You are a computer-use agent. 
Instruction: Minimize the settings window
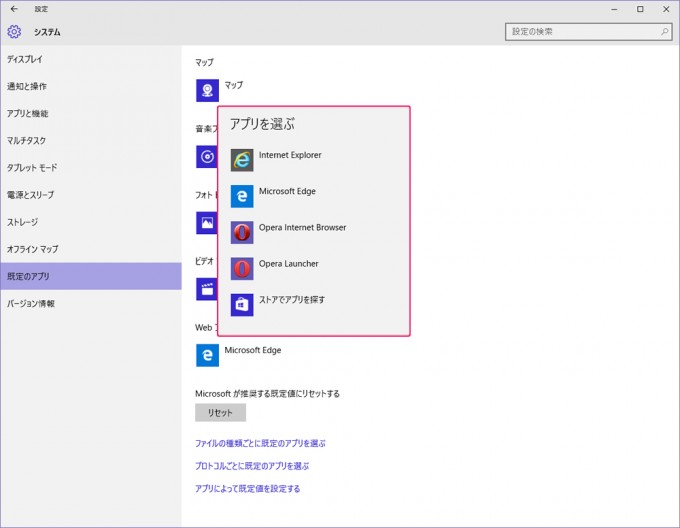pos(615,9)
